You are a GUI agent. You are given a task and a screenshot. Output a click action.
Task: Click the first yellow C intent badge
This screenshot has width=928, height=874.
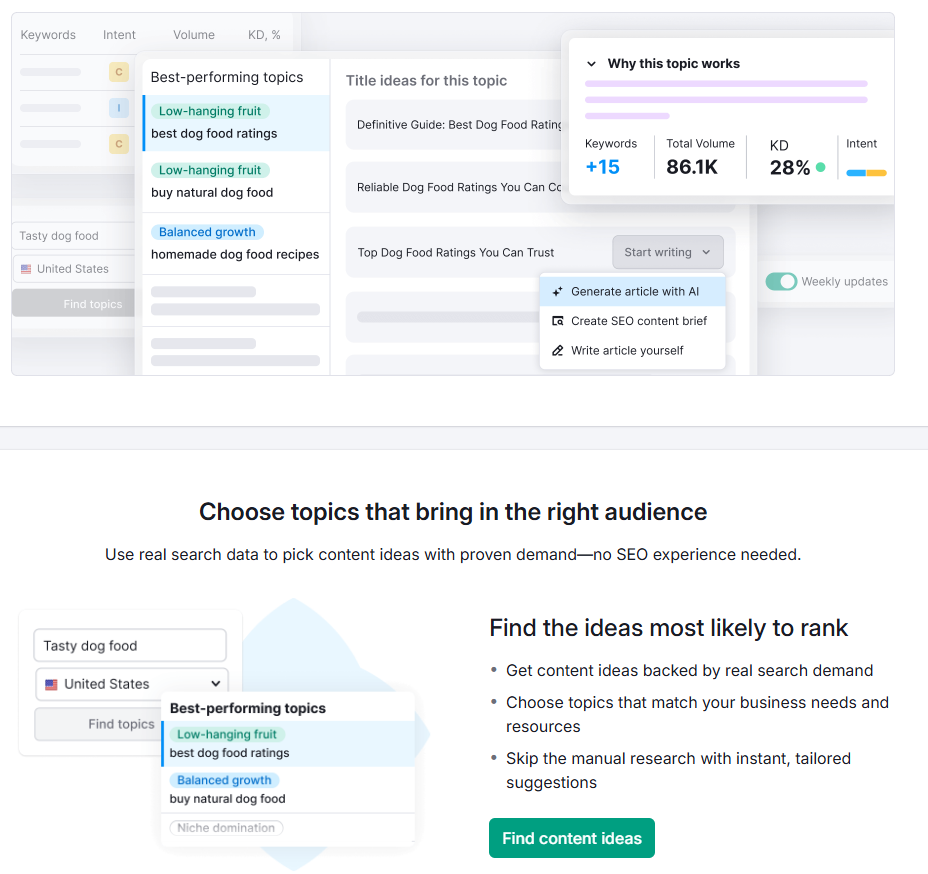click(119, 72)
